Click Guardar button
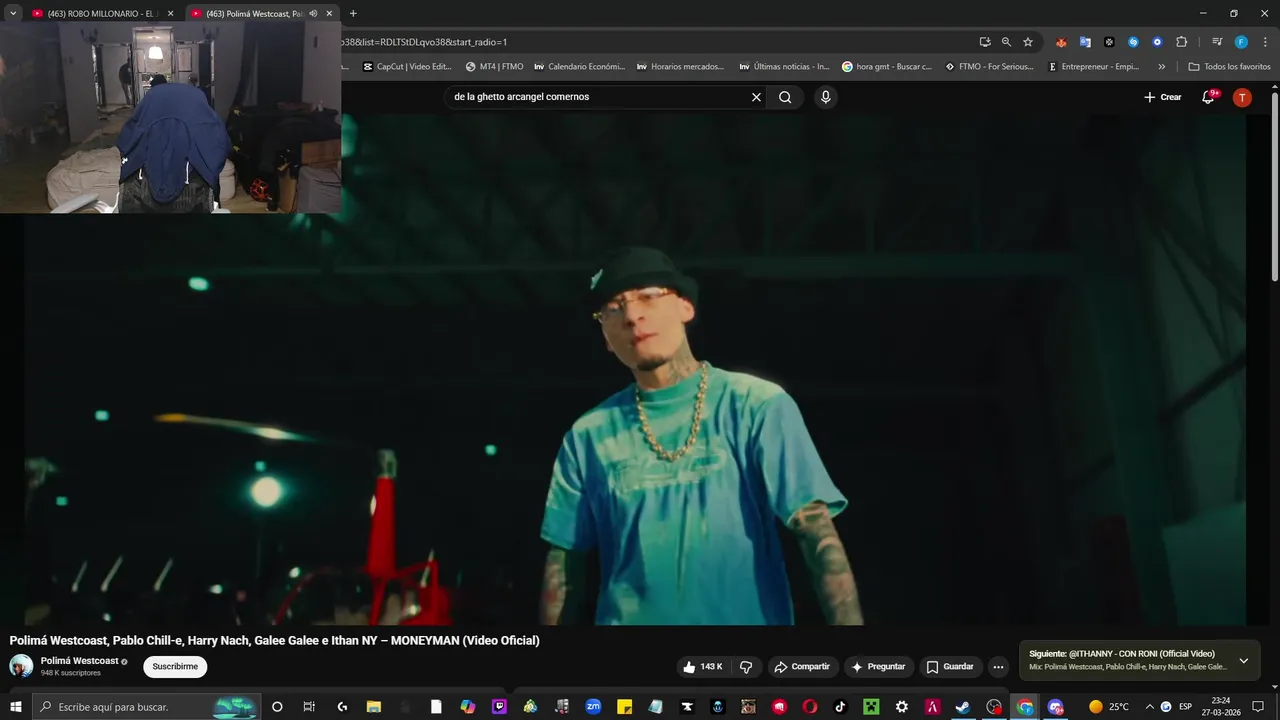This screenshot has width=1280, height=720. 950,667
